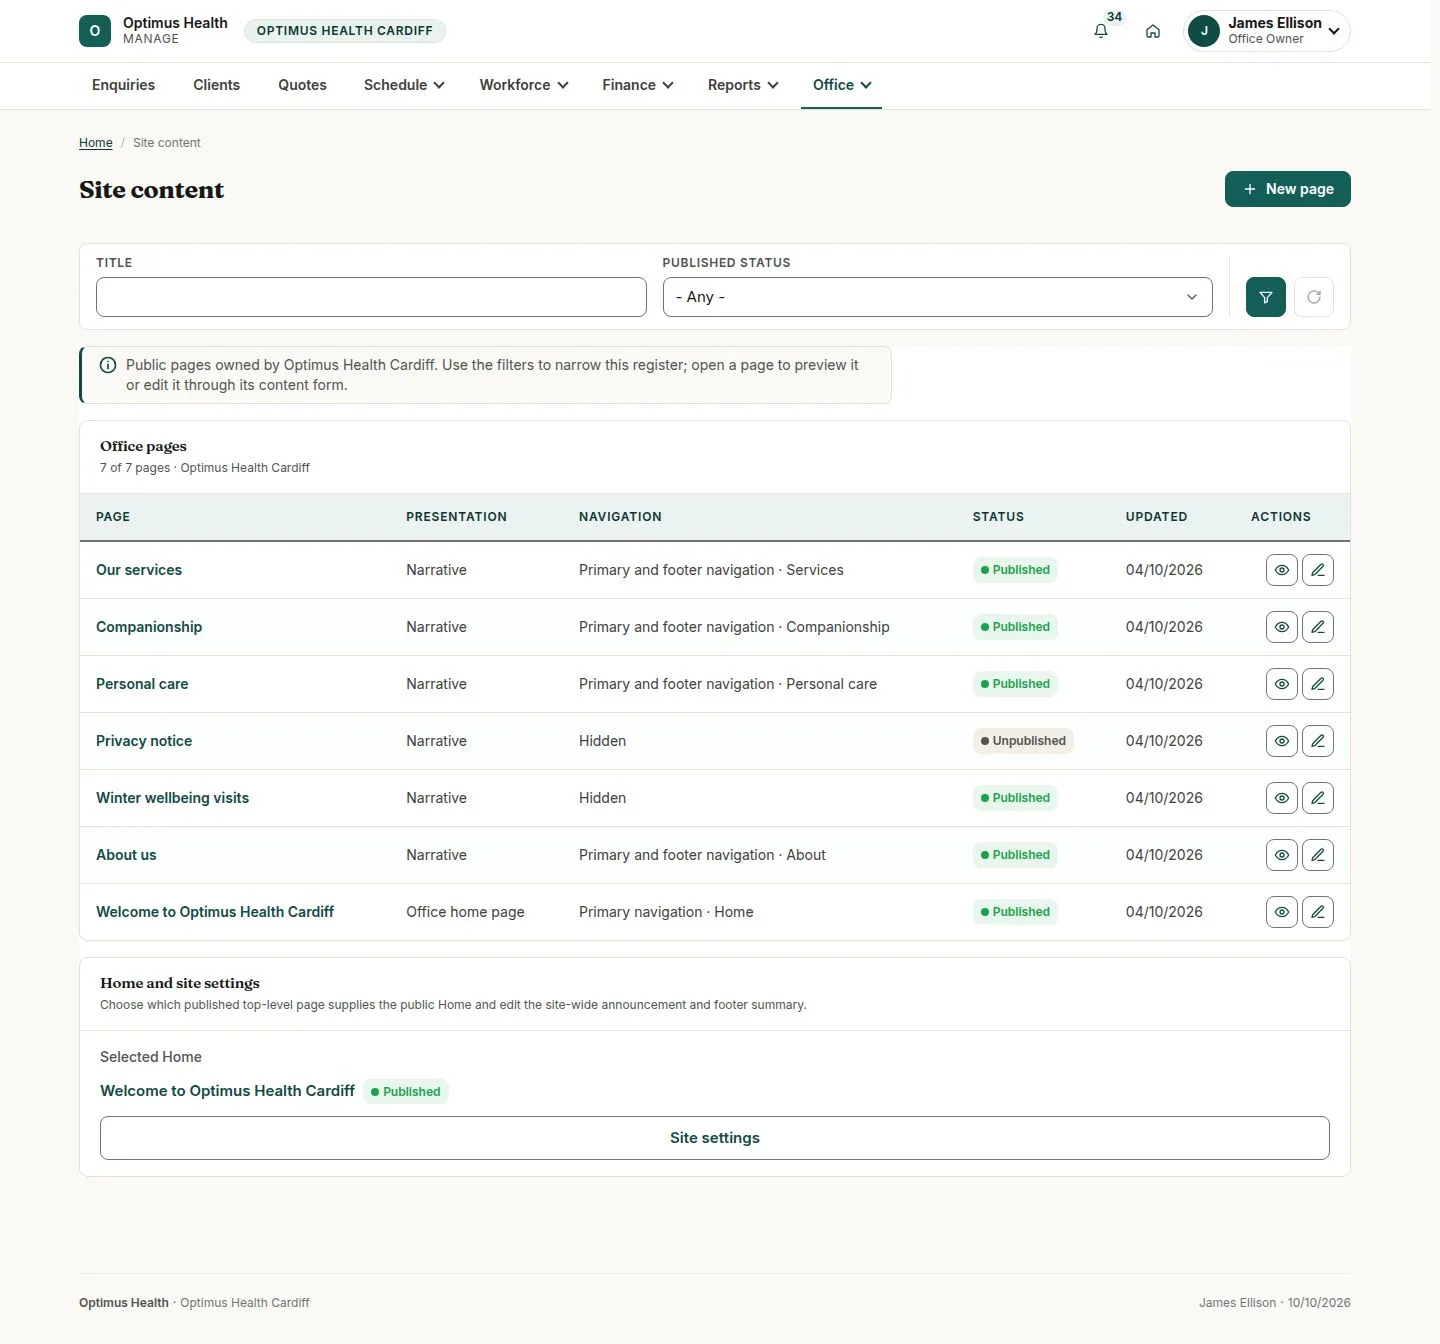This screenshot has height=1344, width=1440.
Task: Edit the Our services page
Action: point(1318,570)
